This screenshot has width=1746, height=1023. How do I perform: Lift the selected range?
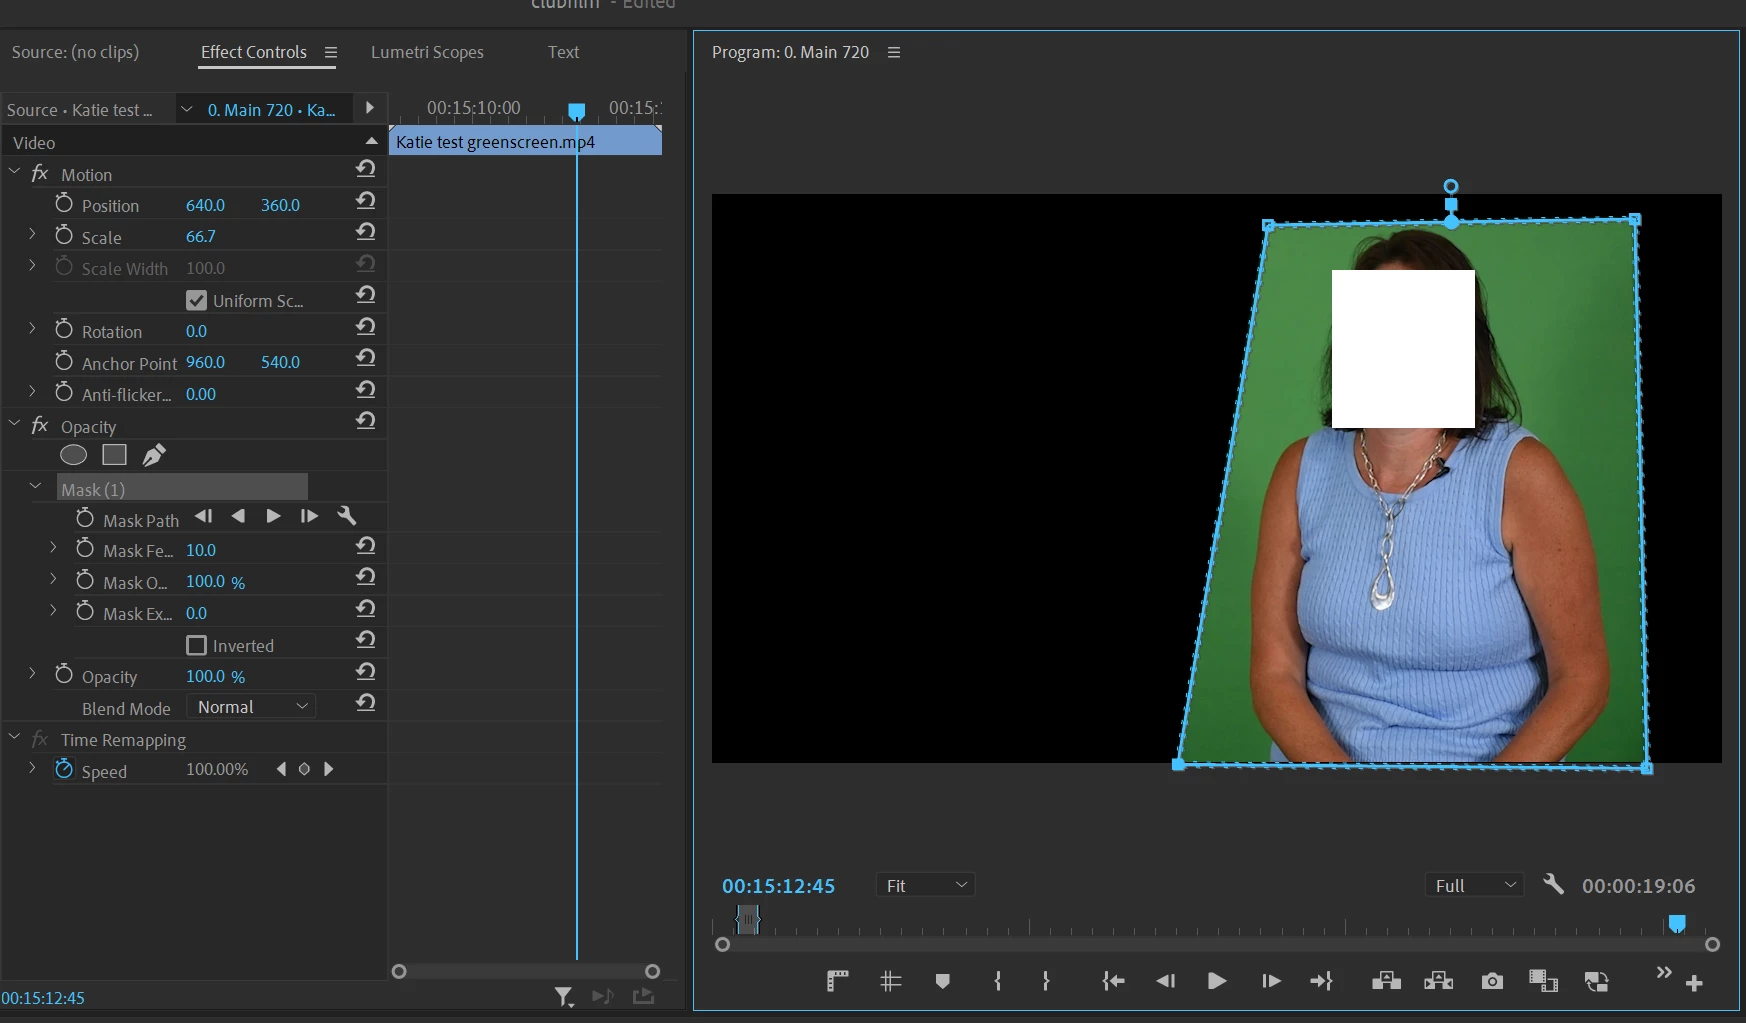(x=1386, y=981)
